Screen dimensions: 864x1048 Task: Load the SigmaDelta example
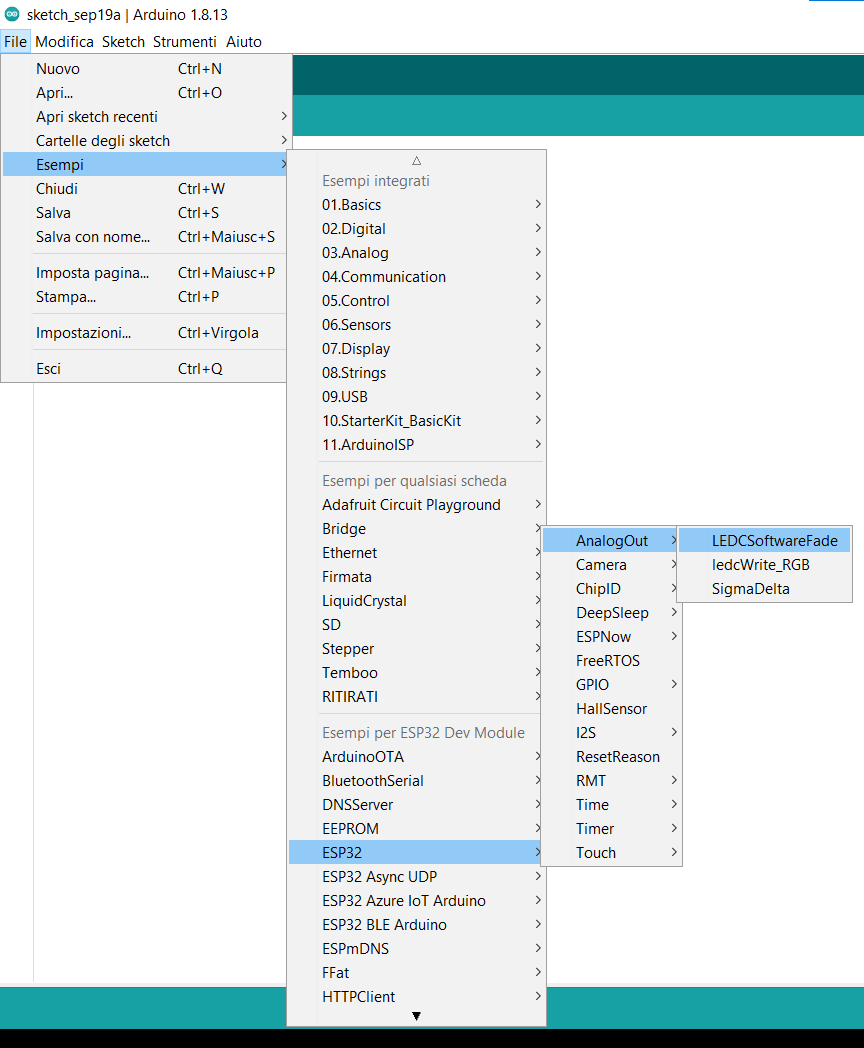tap(765, 589)
